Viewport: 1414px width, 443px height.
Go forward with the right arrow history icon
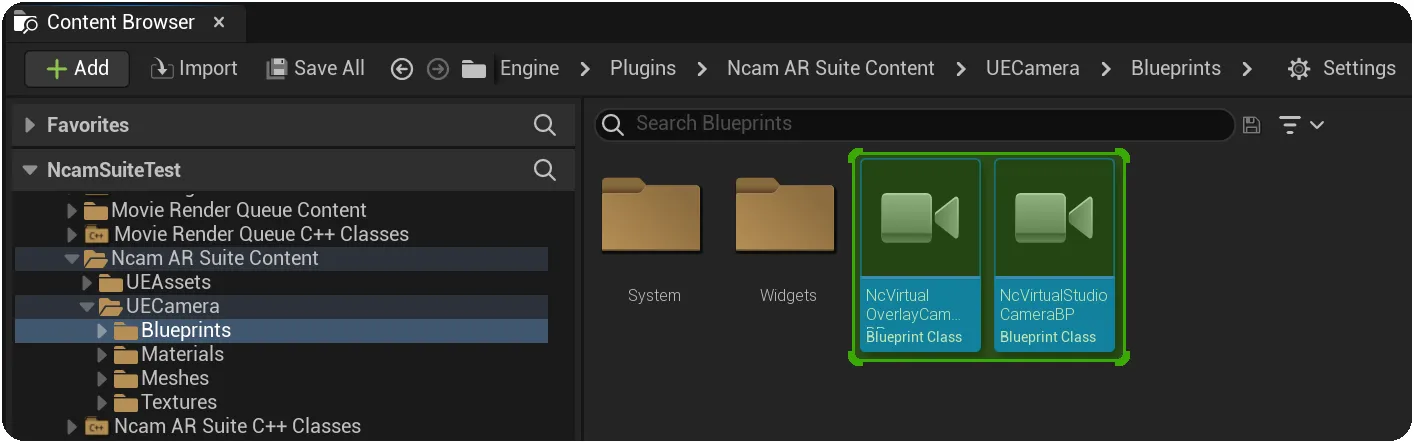tap(438, 69)
